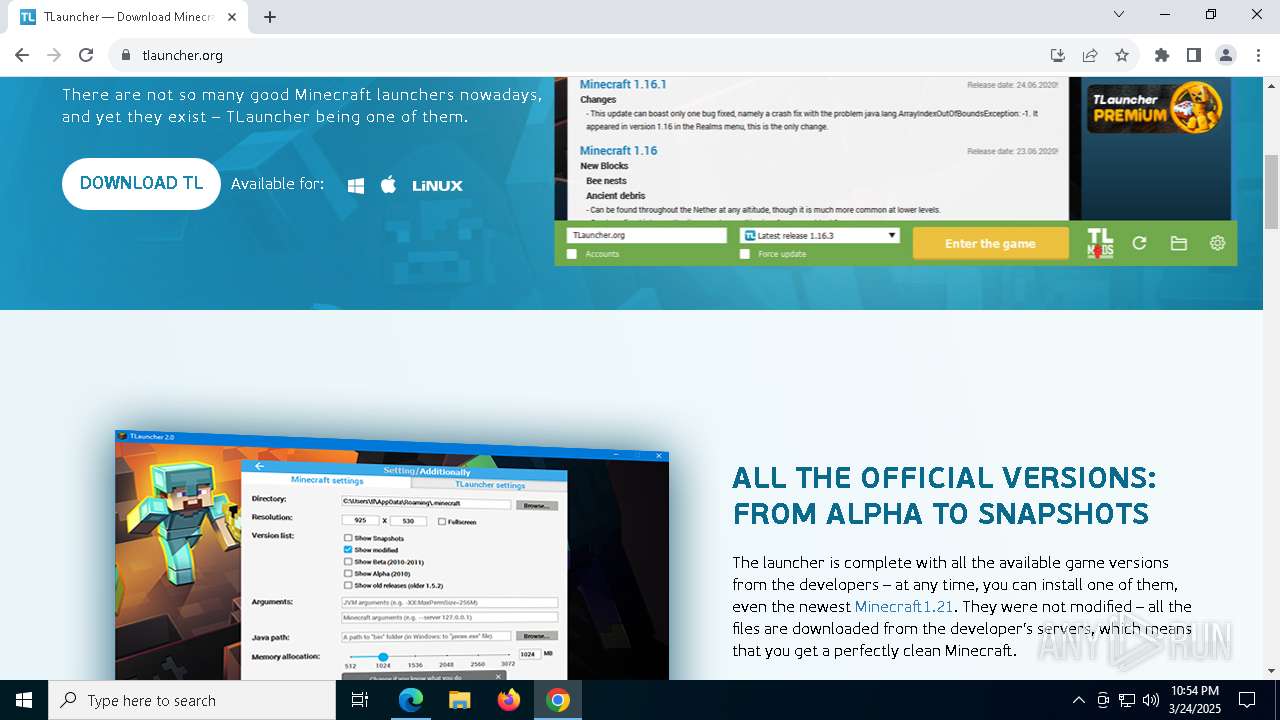Toggle the Fullscreen checkbox
Image resolution: width=1280 pixels, height=720 pixels.
coord(442,521)
